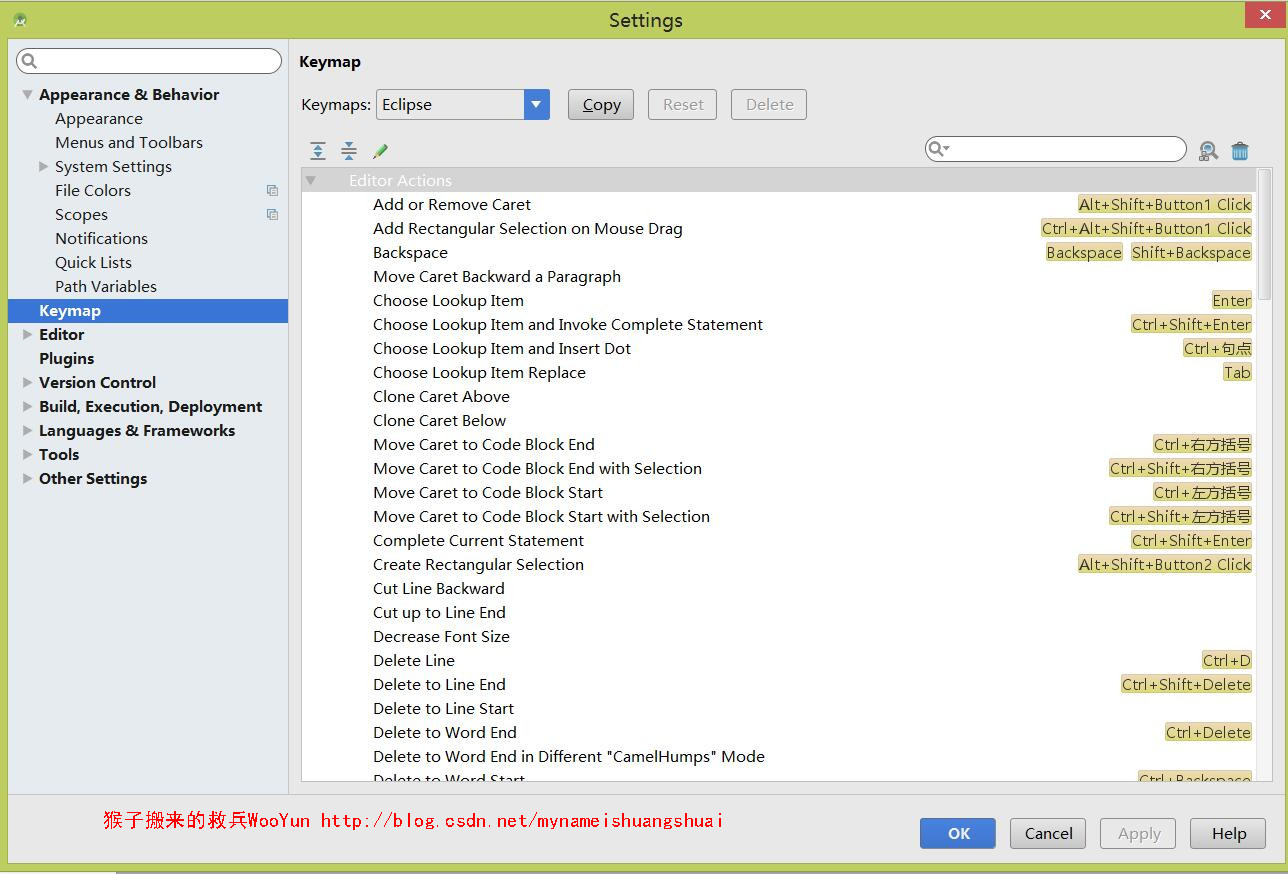The height and width of the screenshot is (874, 1288).
Task: Select the Keymap item in the sidebar
Action: coord(148,310)
